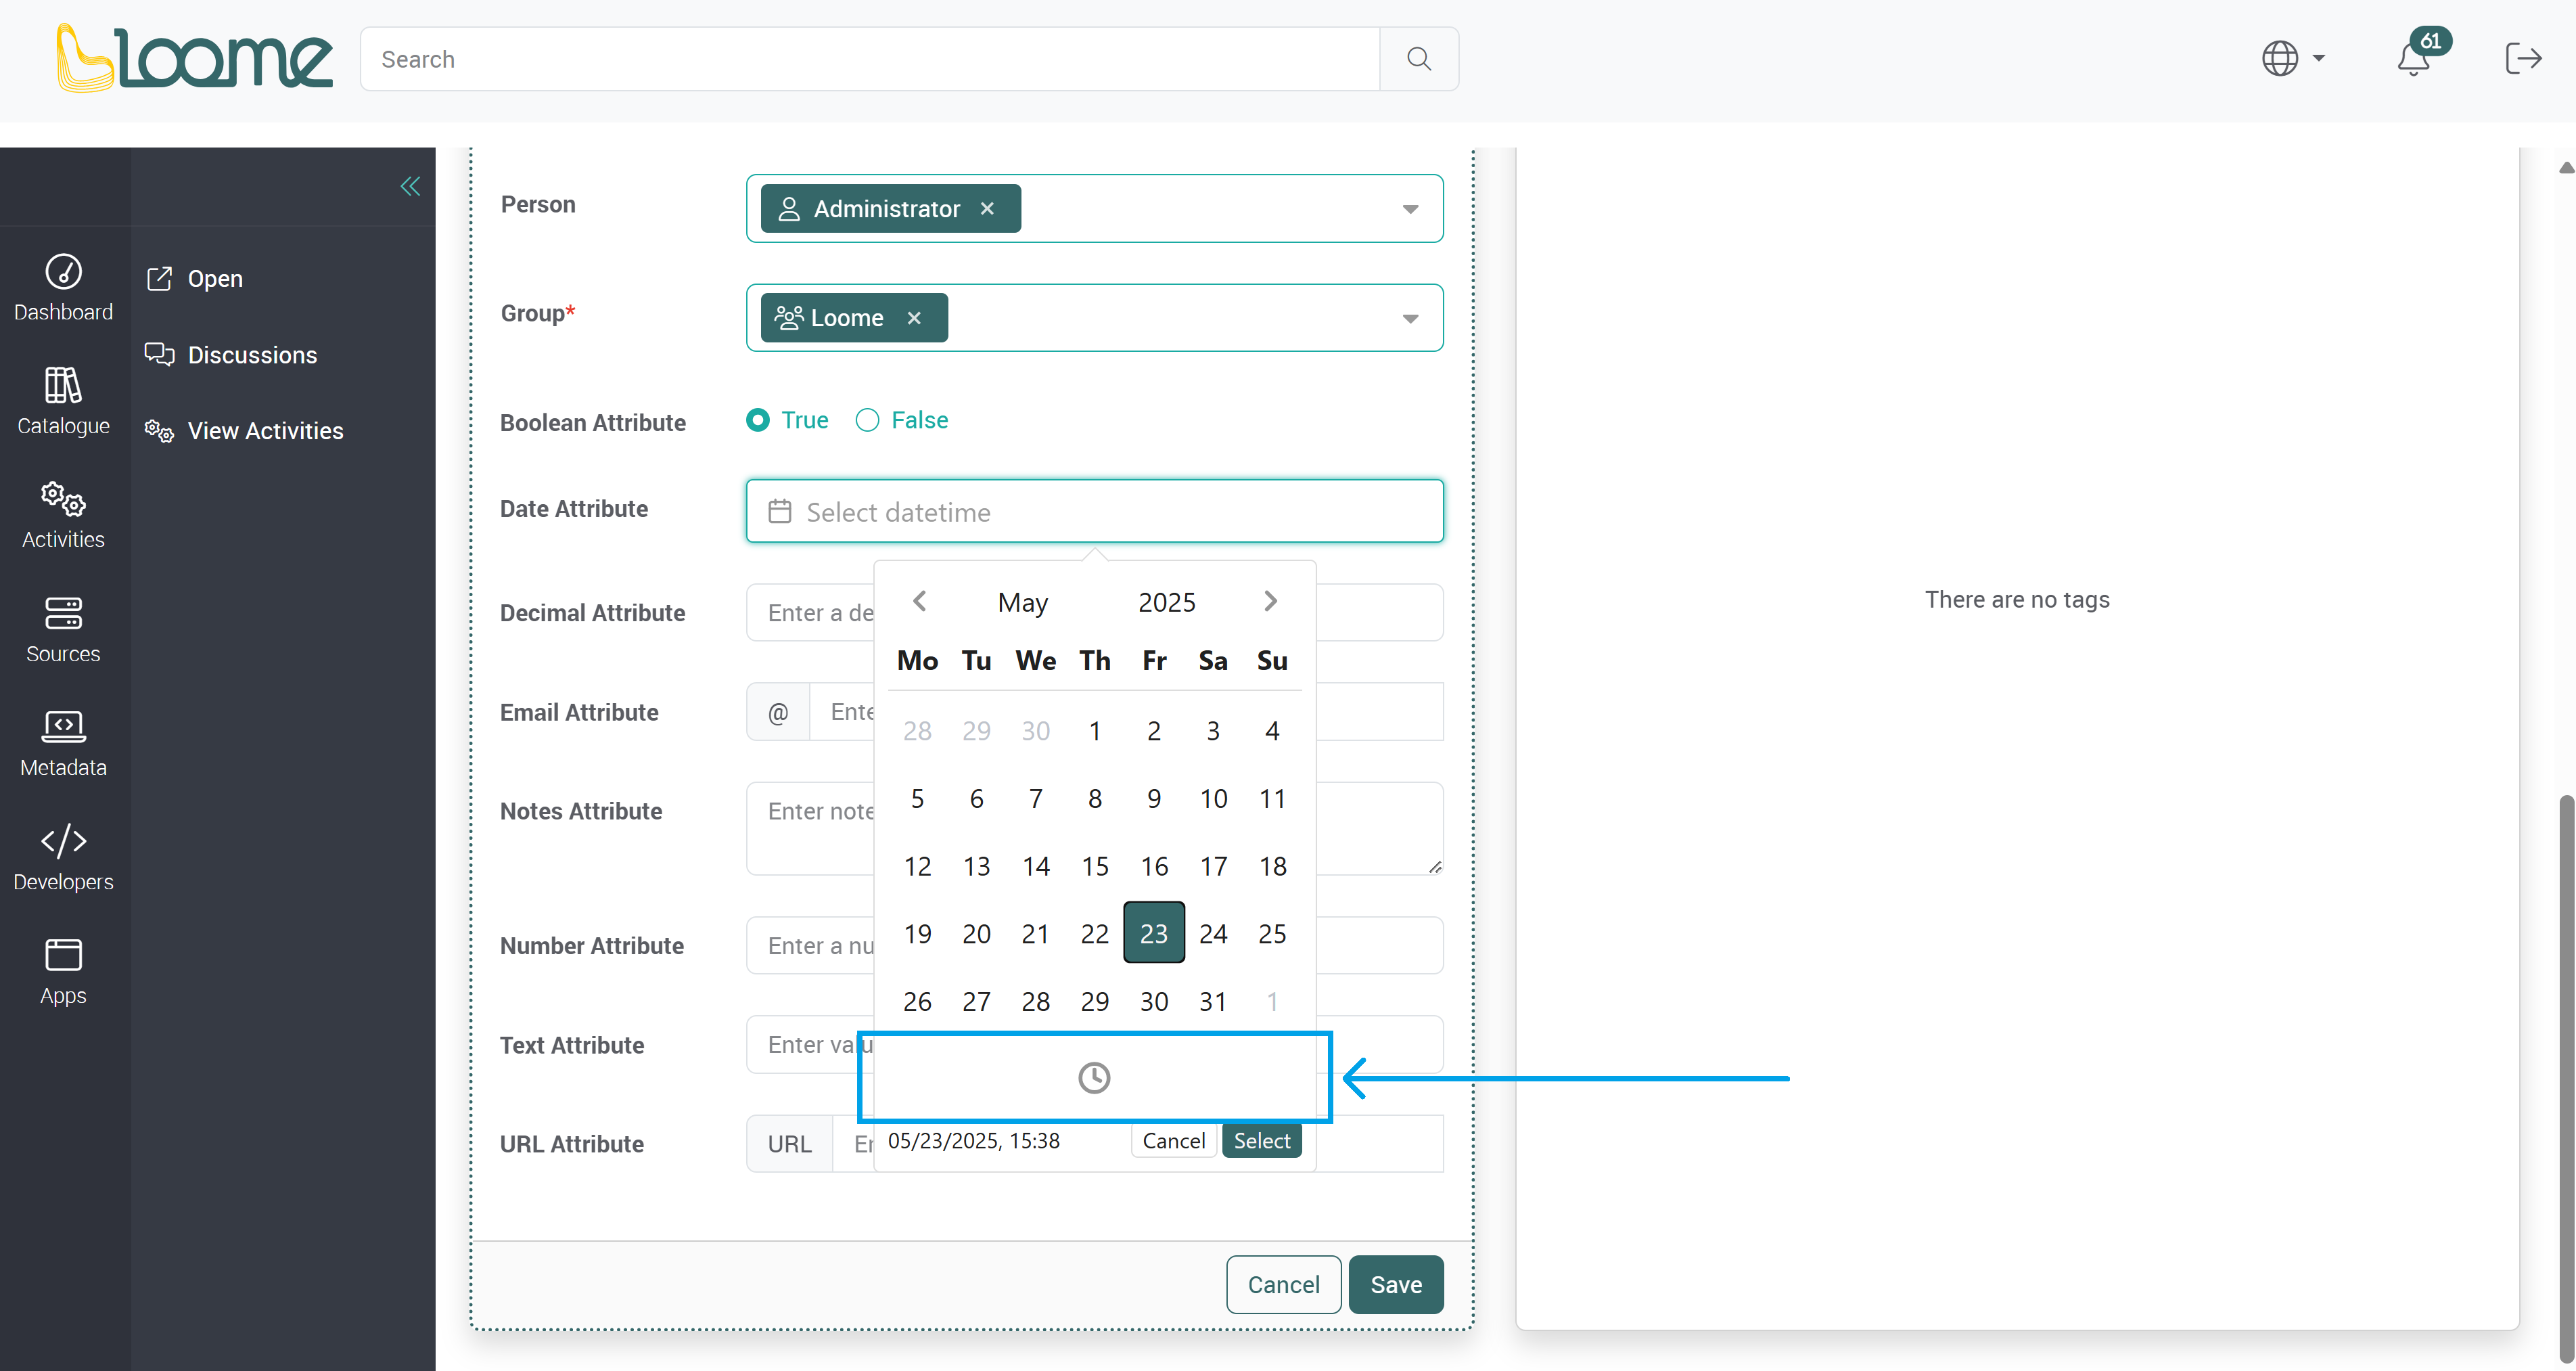The width and height of the screenshot is (2576, 1371).
Task: Collapse the sidebar with the double chevron
Action: click(410, 186)
